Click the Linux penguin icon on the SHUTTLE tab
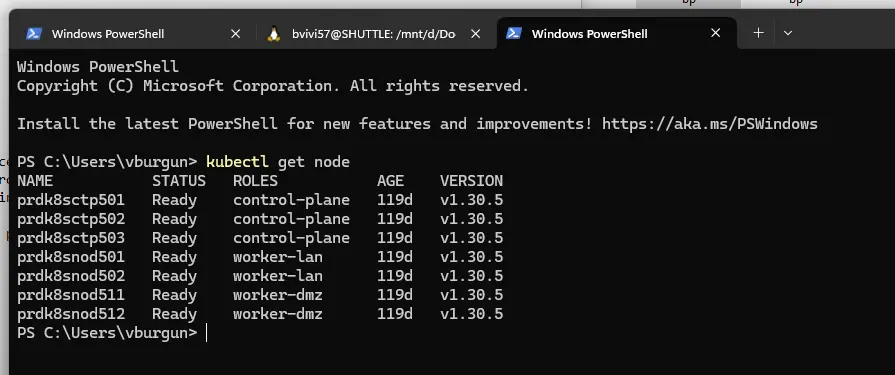 point(274,34)
